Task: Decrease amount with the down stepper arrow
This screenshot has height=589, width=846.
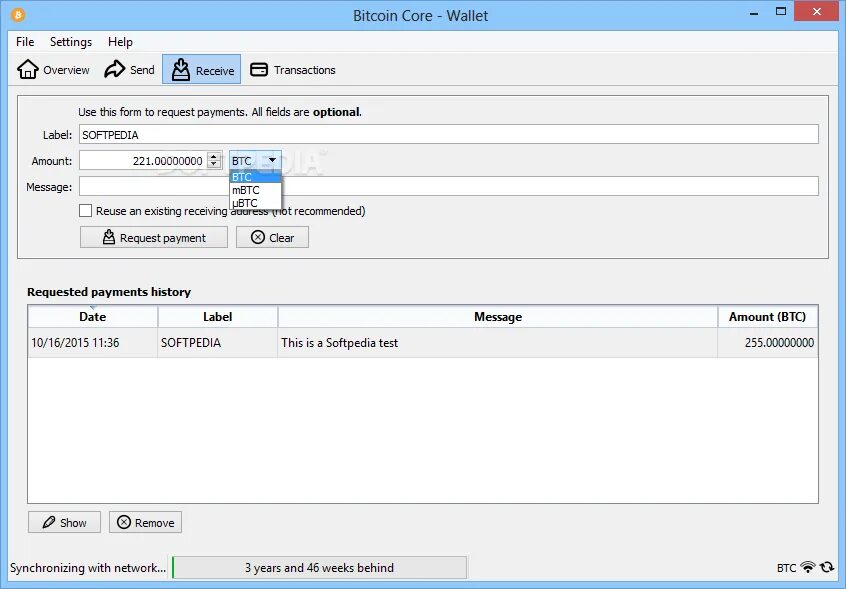Action: click(x=214, y=164)
